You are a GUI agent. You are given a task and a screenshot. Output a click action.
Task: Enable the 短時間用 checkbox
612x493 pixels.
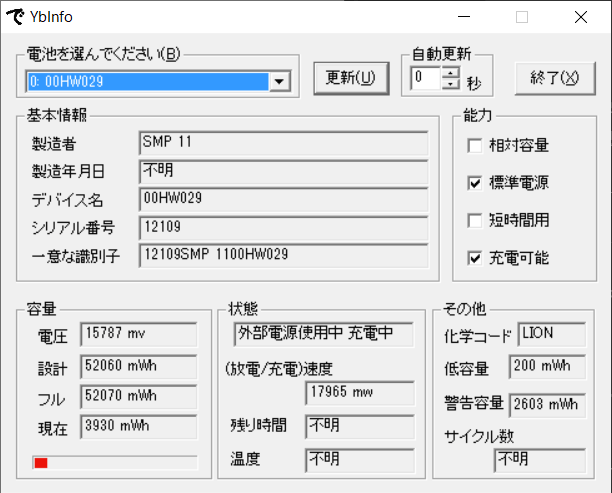point(475,220)
